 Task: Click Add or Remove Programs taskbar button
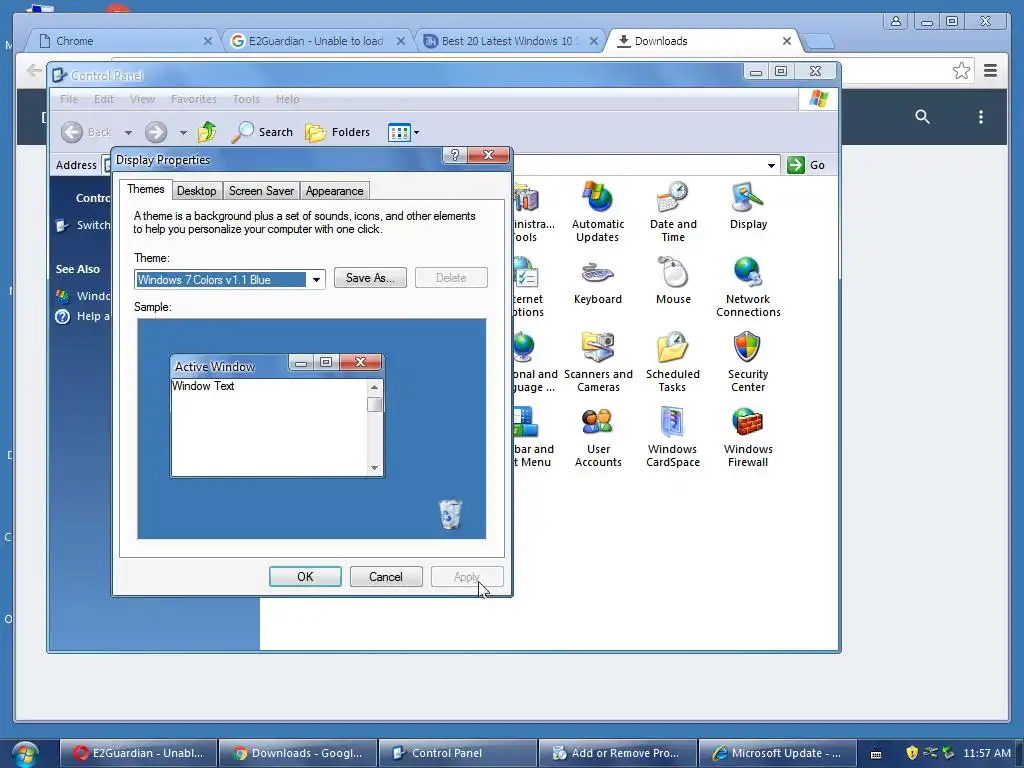point(618,753)
